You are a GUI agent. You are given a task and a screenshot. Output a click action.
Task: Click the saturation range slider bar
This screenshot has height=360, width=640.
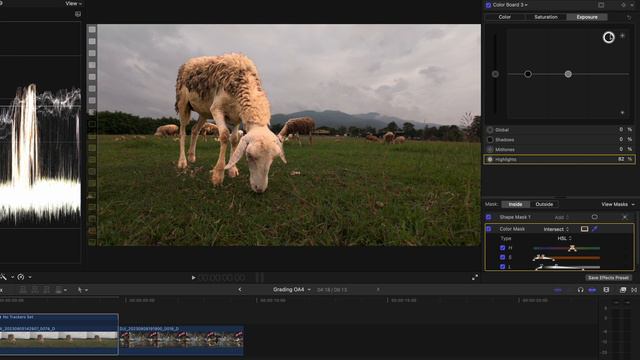567,258
